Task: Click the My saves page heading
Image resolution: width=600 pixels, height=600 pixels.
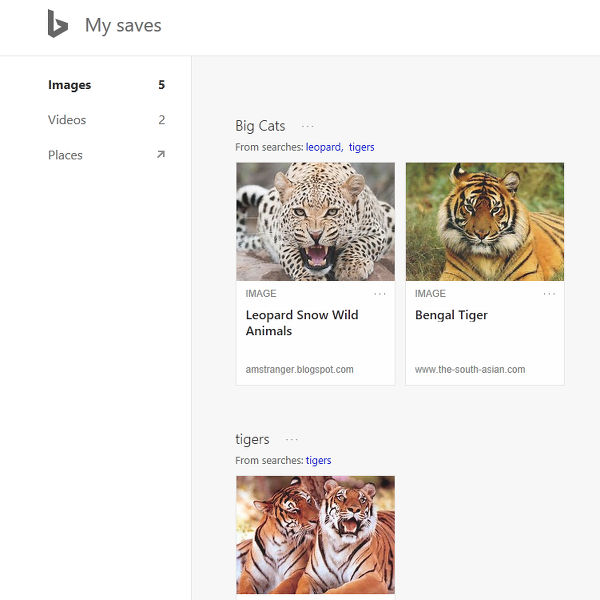Action: click(x=123, y=26)
